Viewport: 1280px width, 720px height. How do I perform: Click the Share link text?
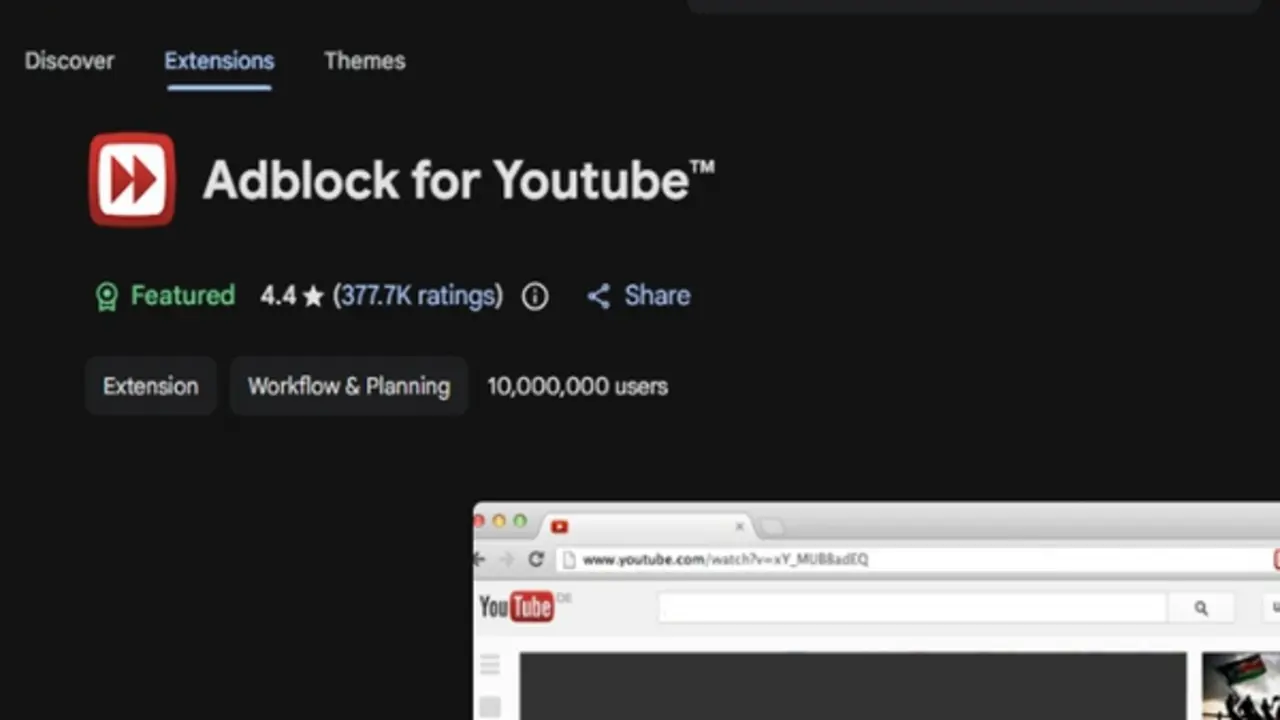pyautogui.click(x=657, y=296)
